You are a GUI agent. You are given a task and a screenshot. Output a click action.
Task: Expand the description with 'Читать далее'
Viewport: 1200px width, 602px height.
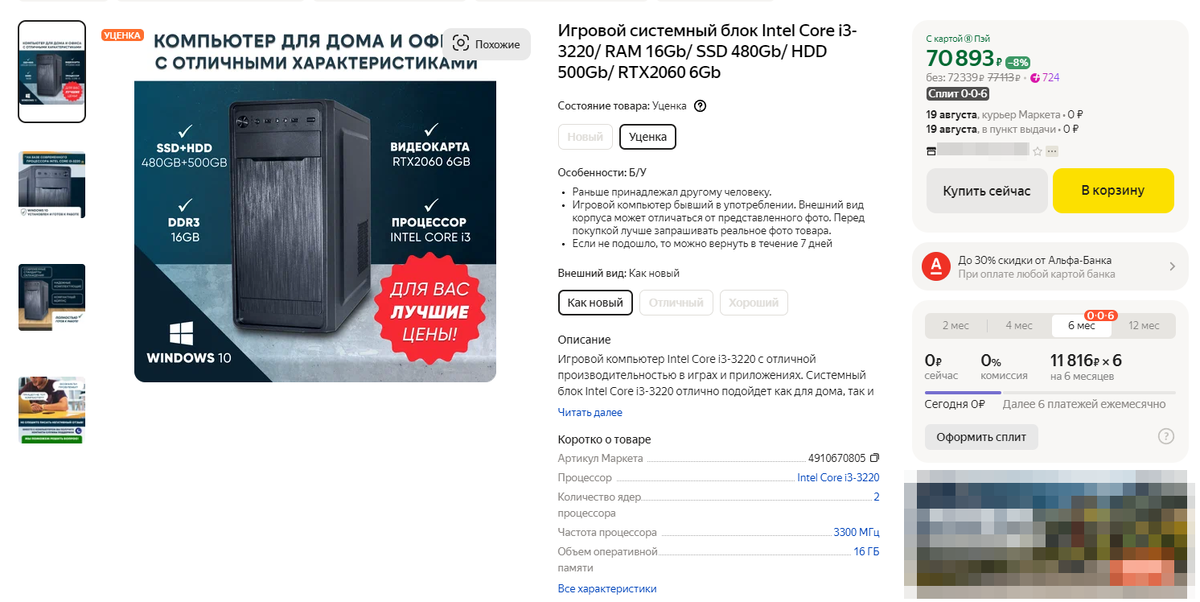coord(590,412)
